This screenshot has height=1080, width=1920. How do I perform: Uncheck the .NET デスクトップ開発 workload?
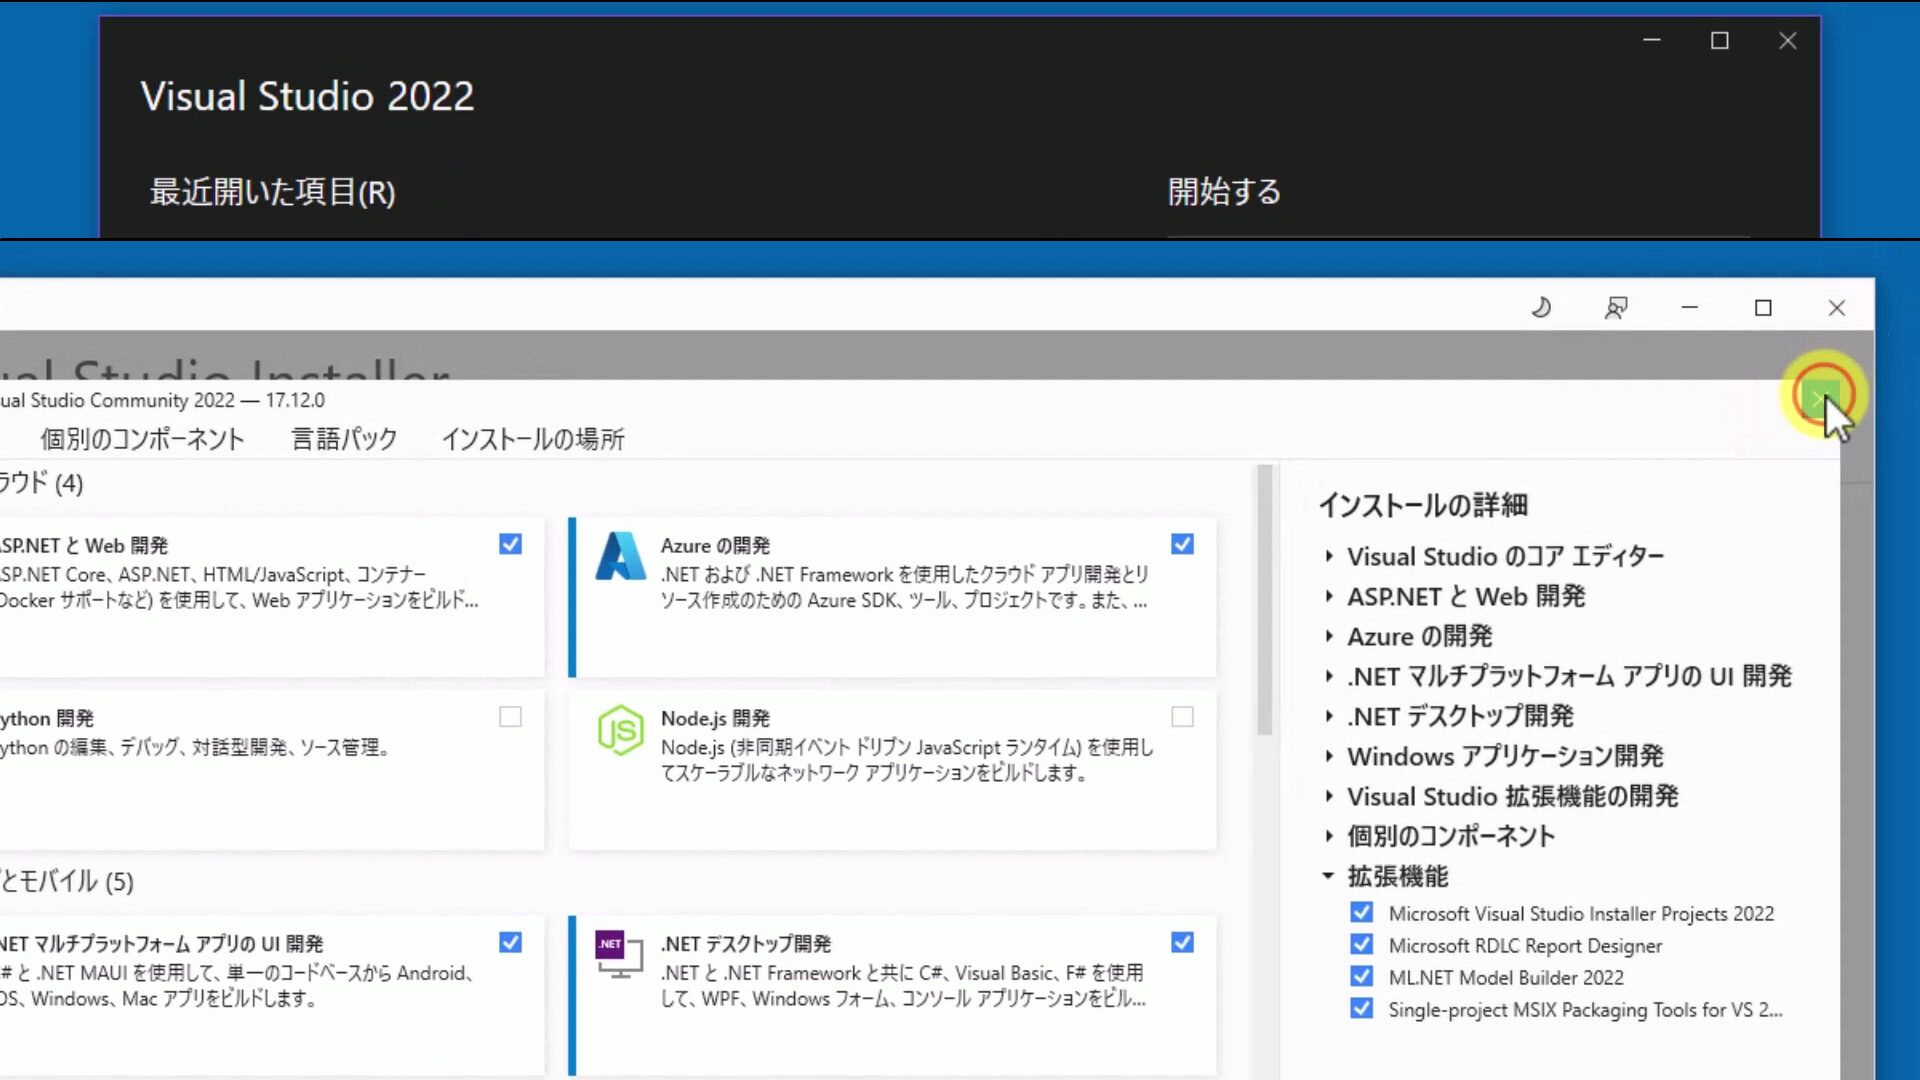[x=1182, y=942]
